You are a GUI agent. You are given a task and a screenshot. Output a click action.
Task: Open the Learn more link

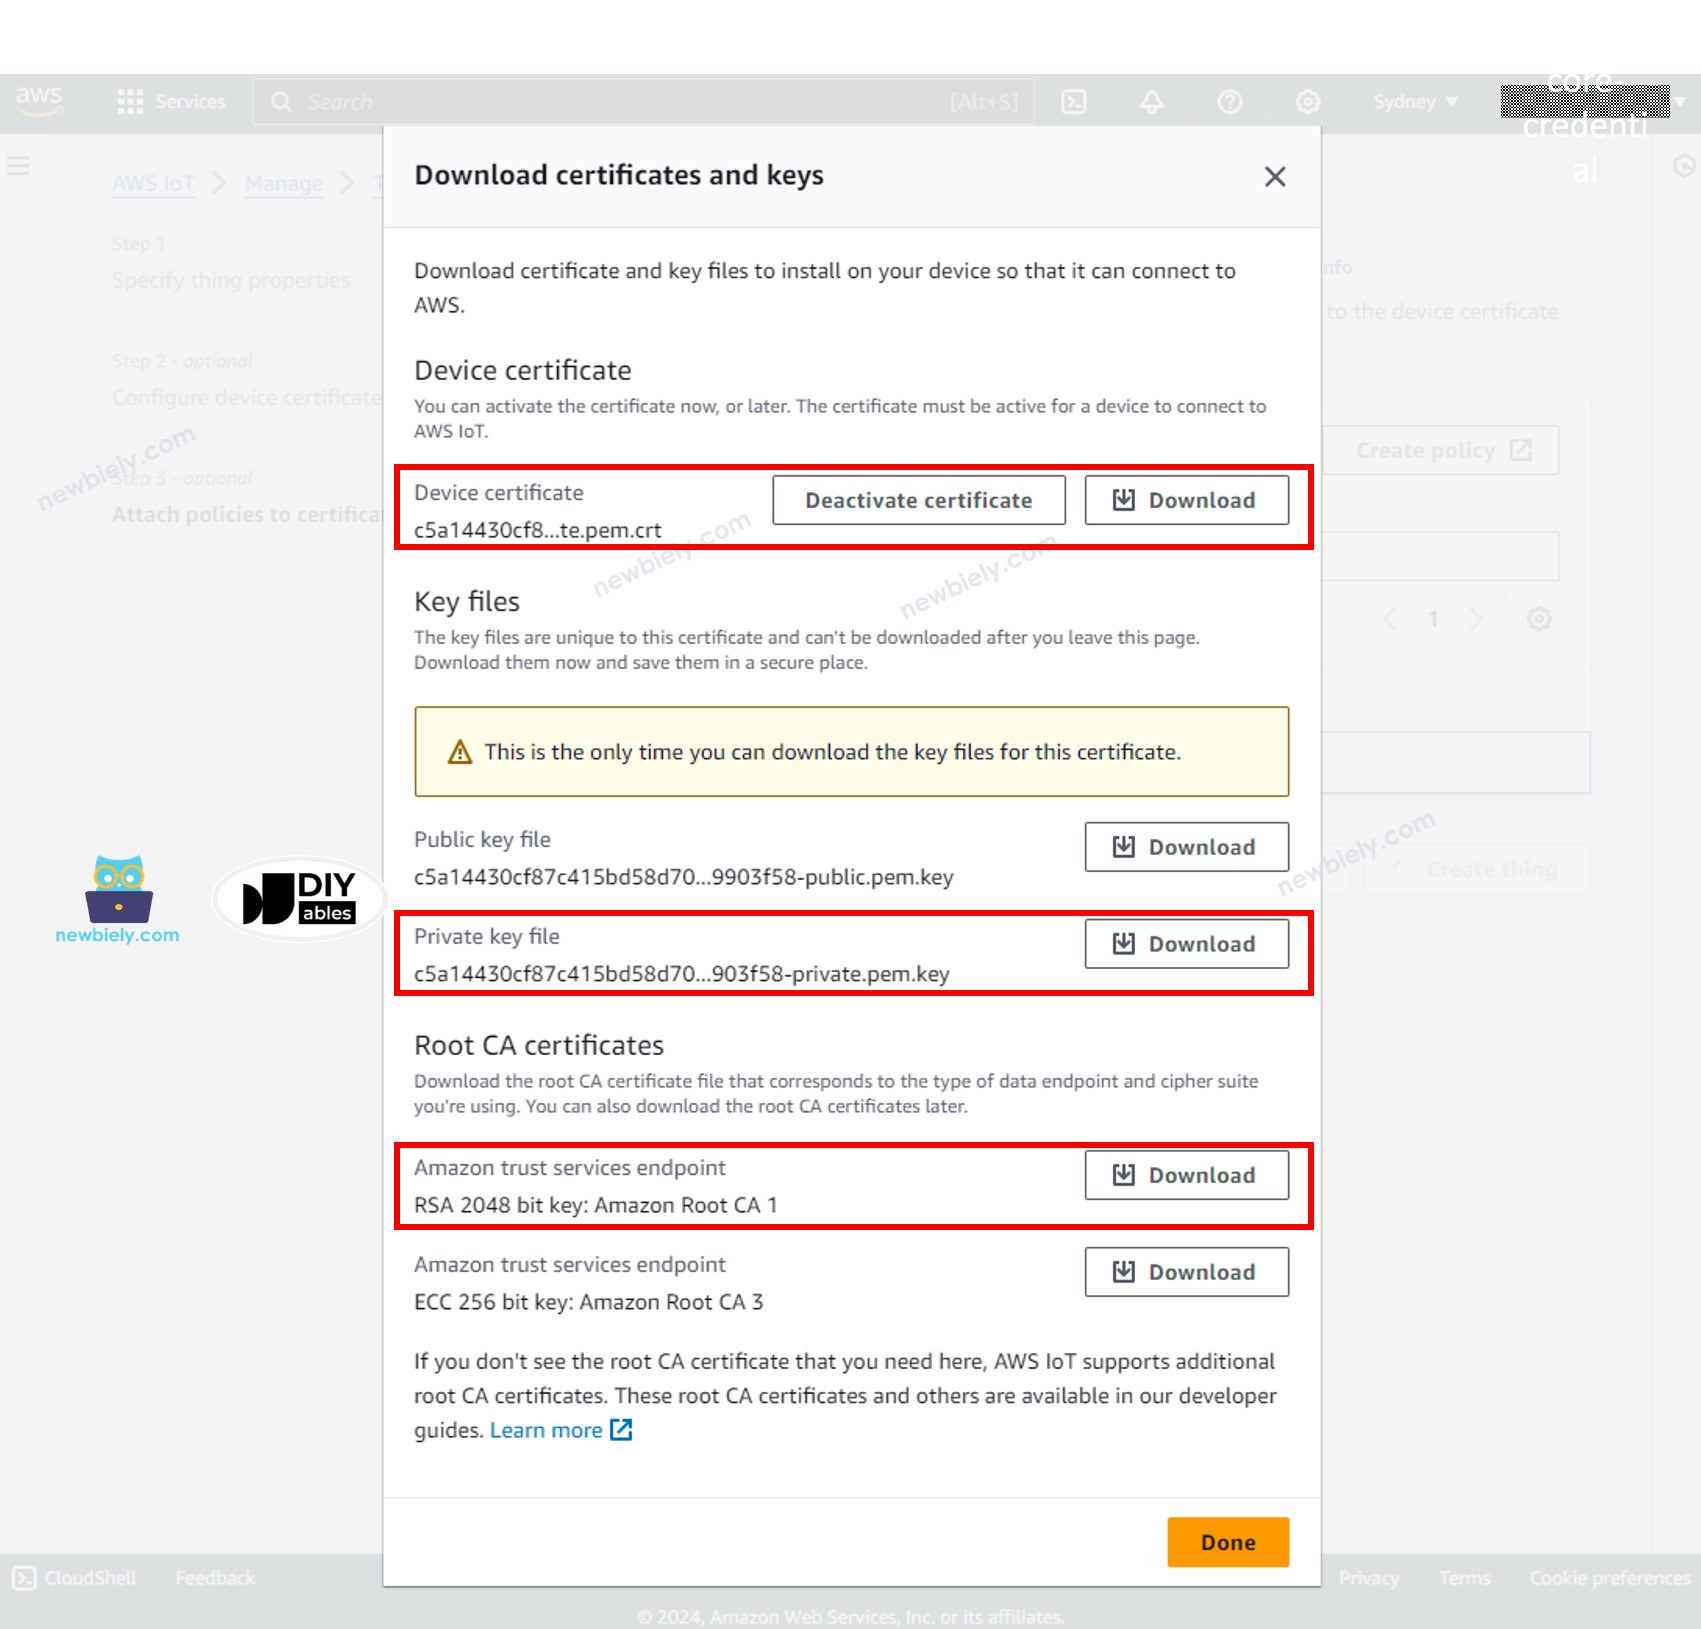tap(546, 1429)
